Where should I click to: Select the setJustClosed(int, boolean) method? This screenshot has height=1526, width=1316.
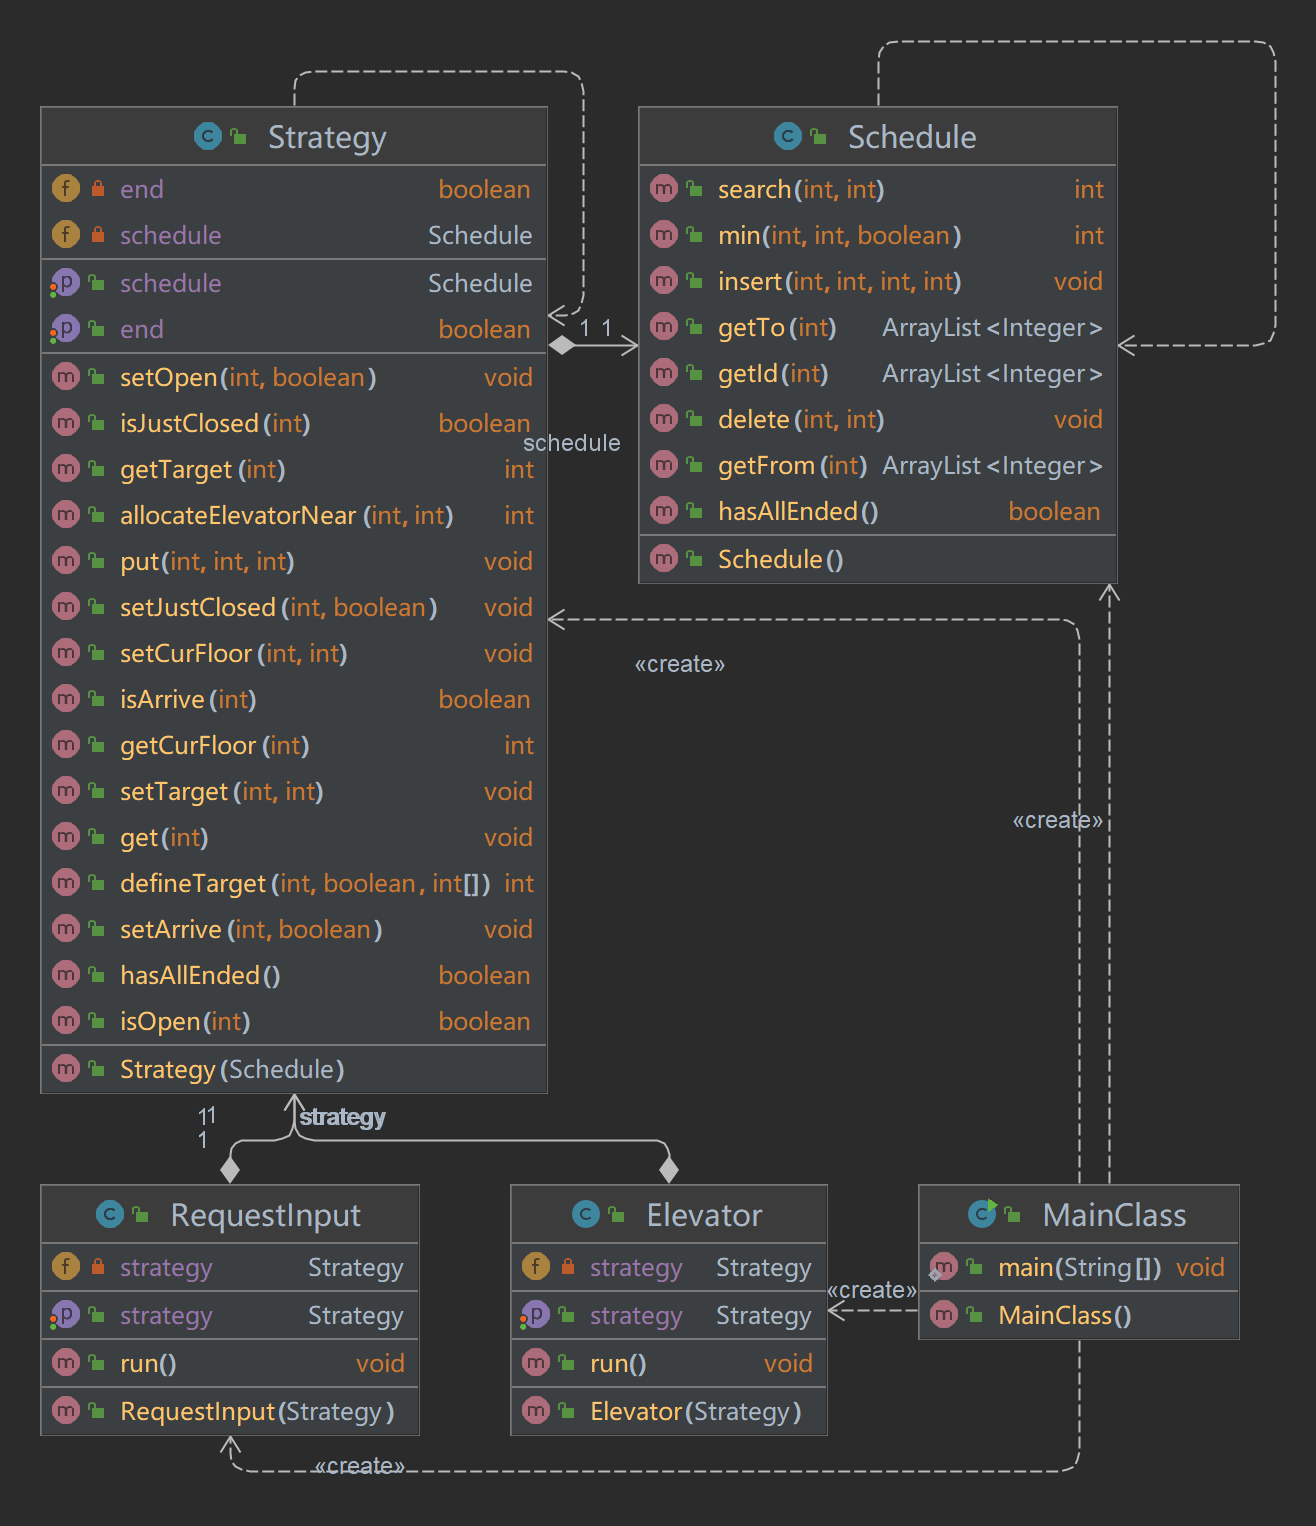coord(294,607)
